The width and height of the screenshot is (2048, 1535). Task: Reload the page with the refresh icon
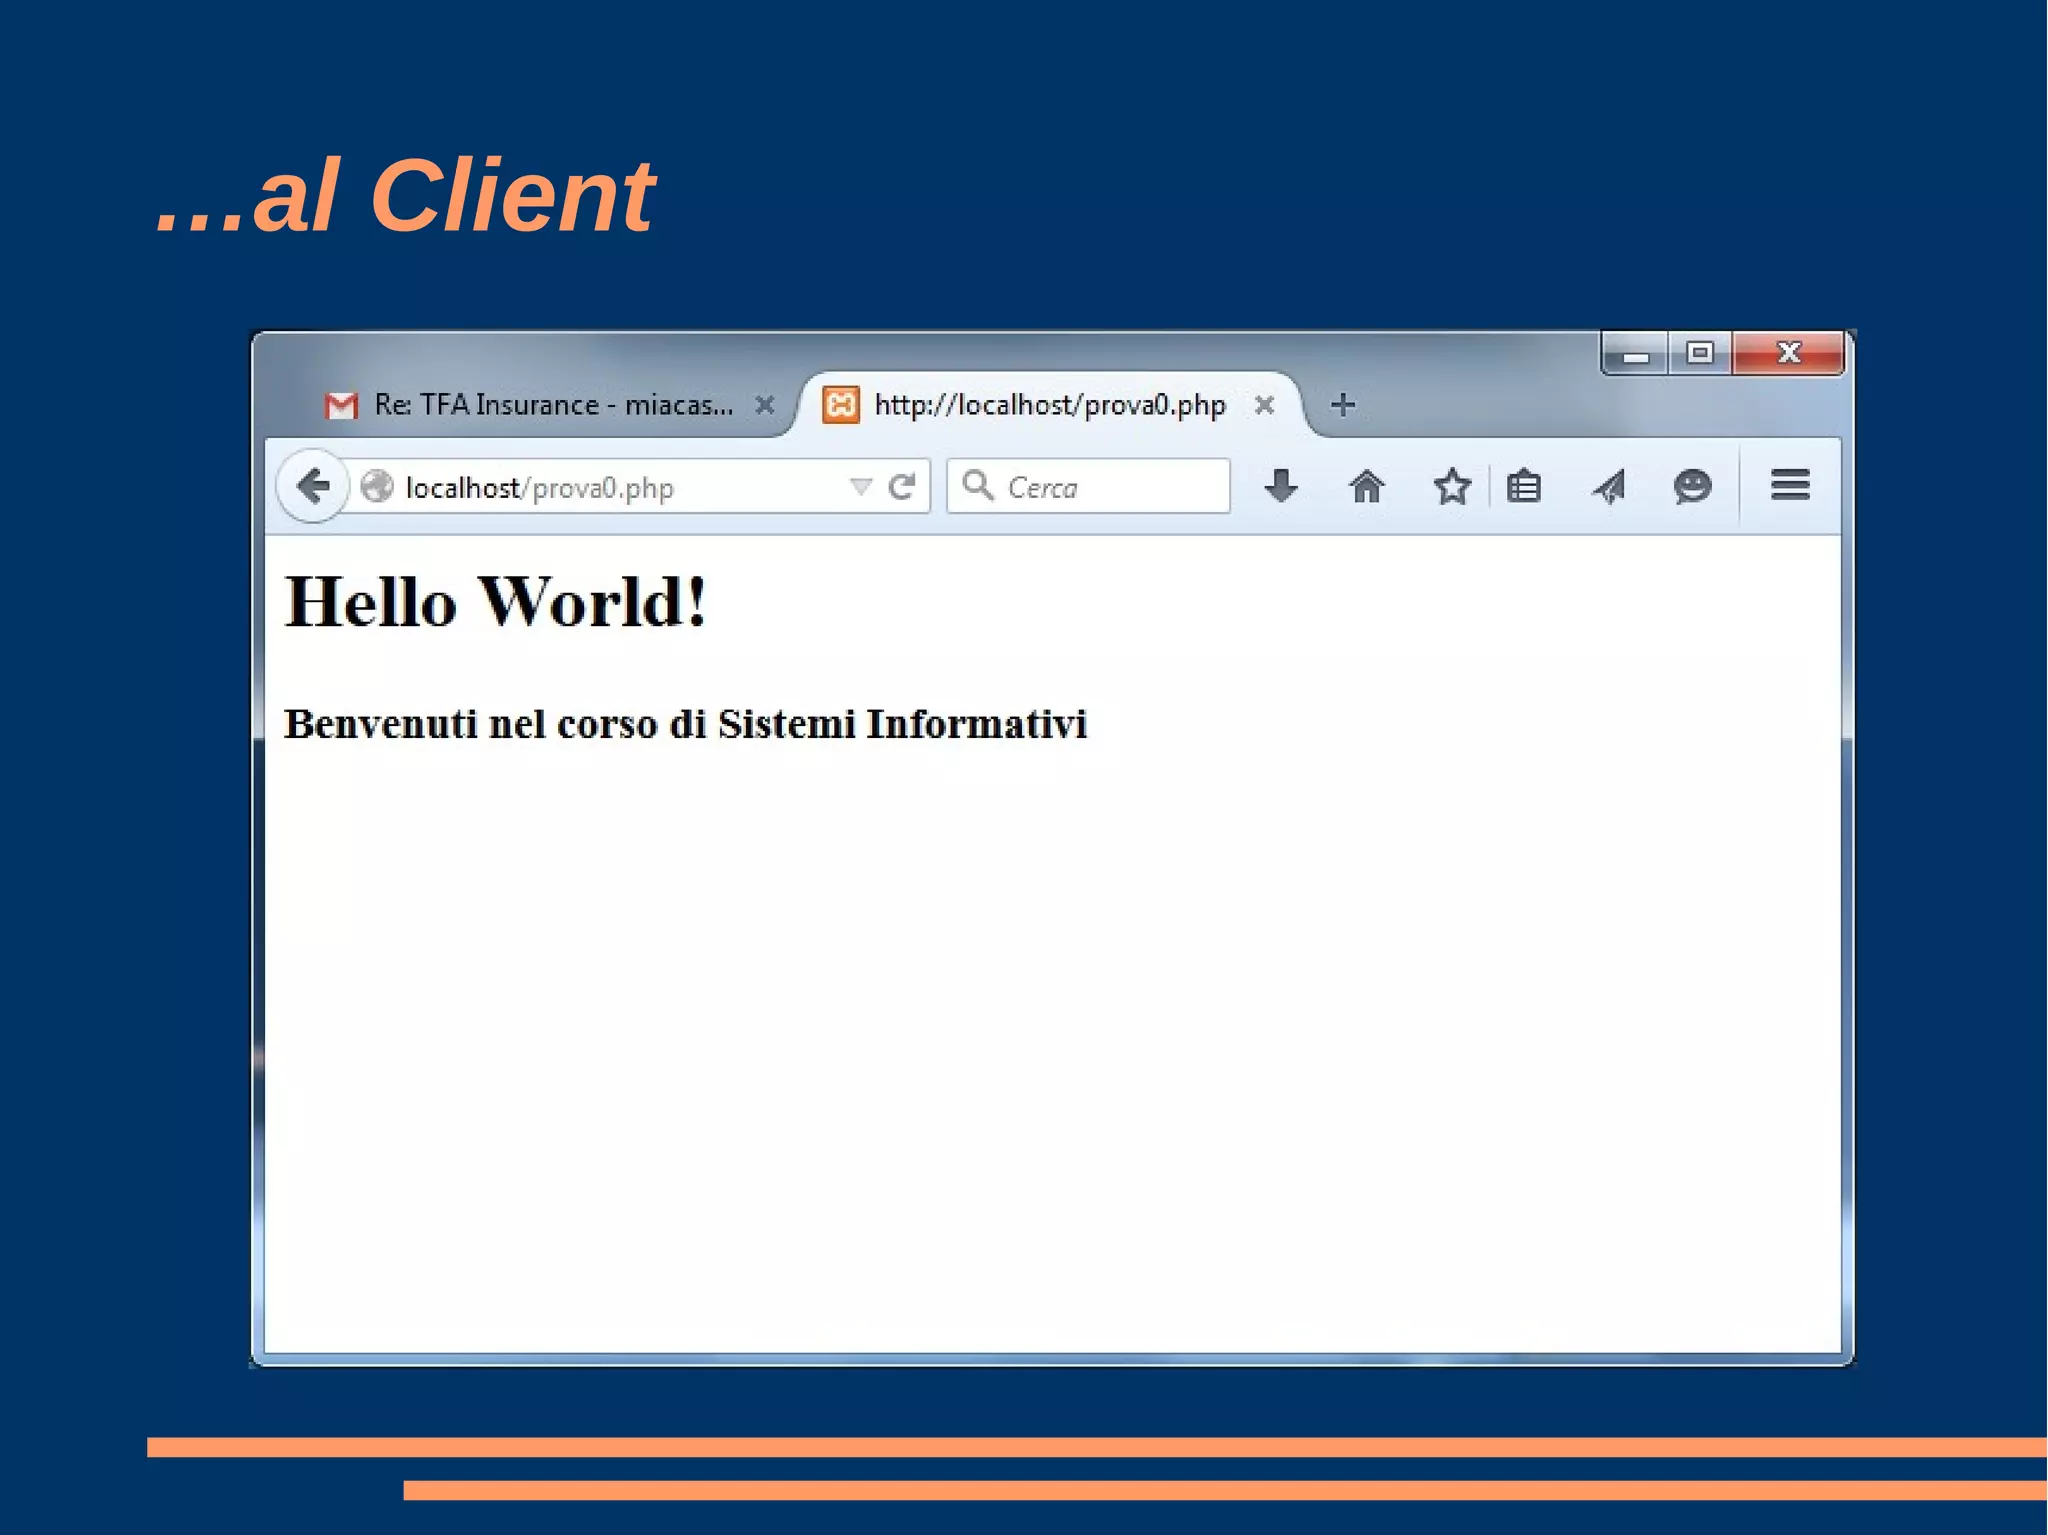pos(902,487)
